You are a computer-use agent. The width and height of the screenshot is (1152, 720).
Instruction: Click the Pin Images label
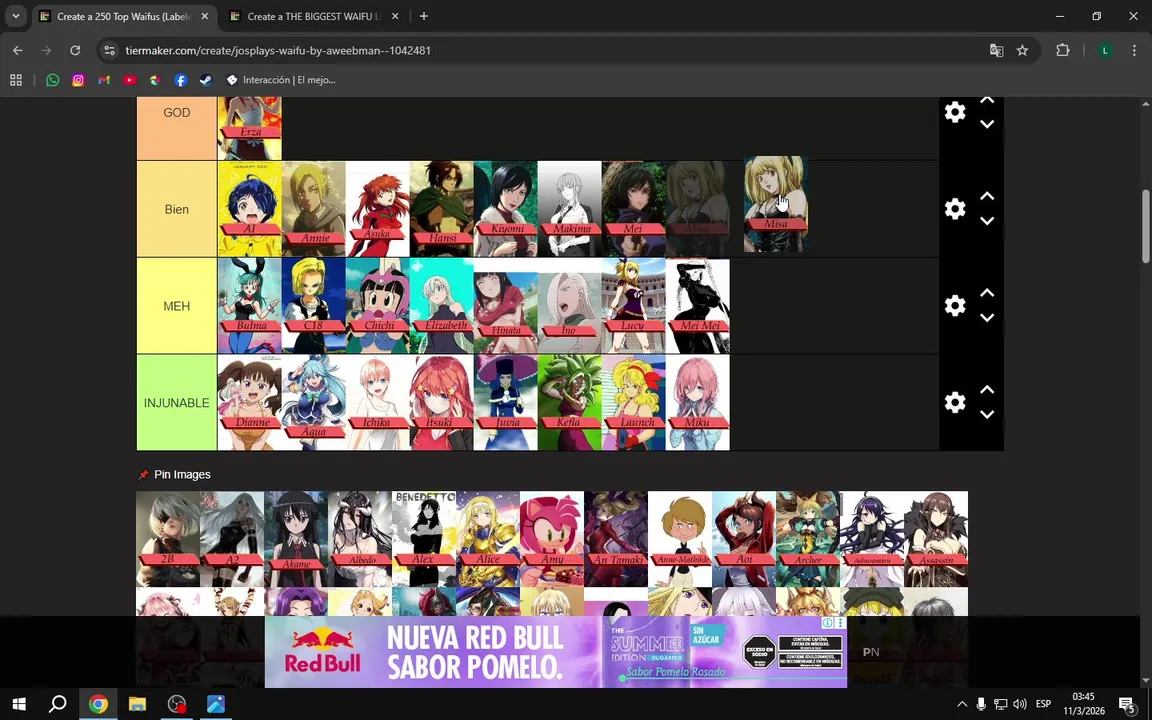182,475
